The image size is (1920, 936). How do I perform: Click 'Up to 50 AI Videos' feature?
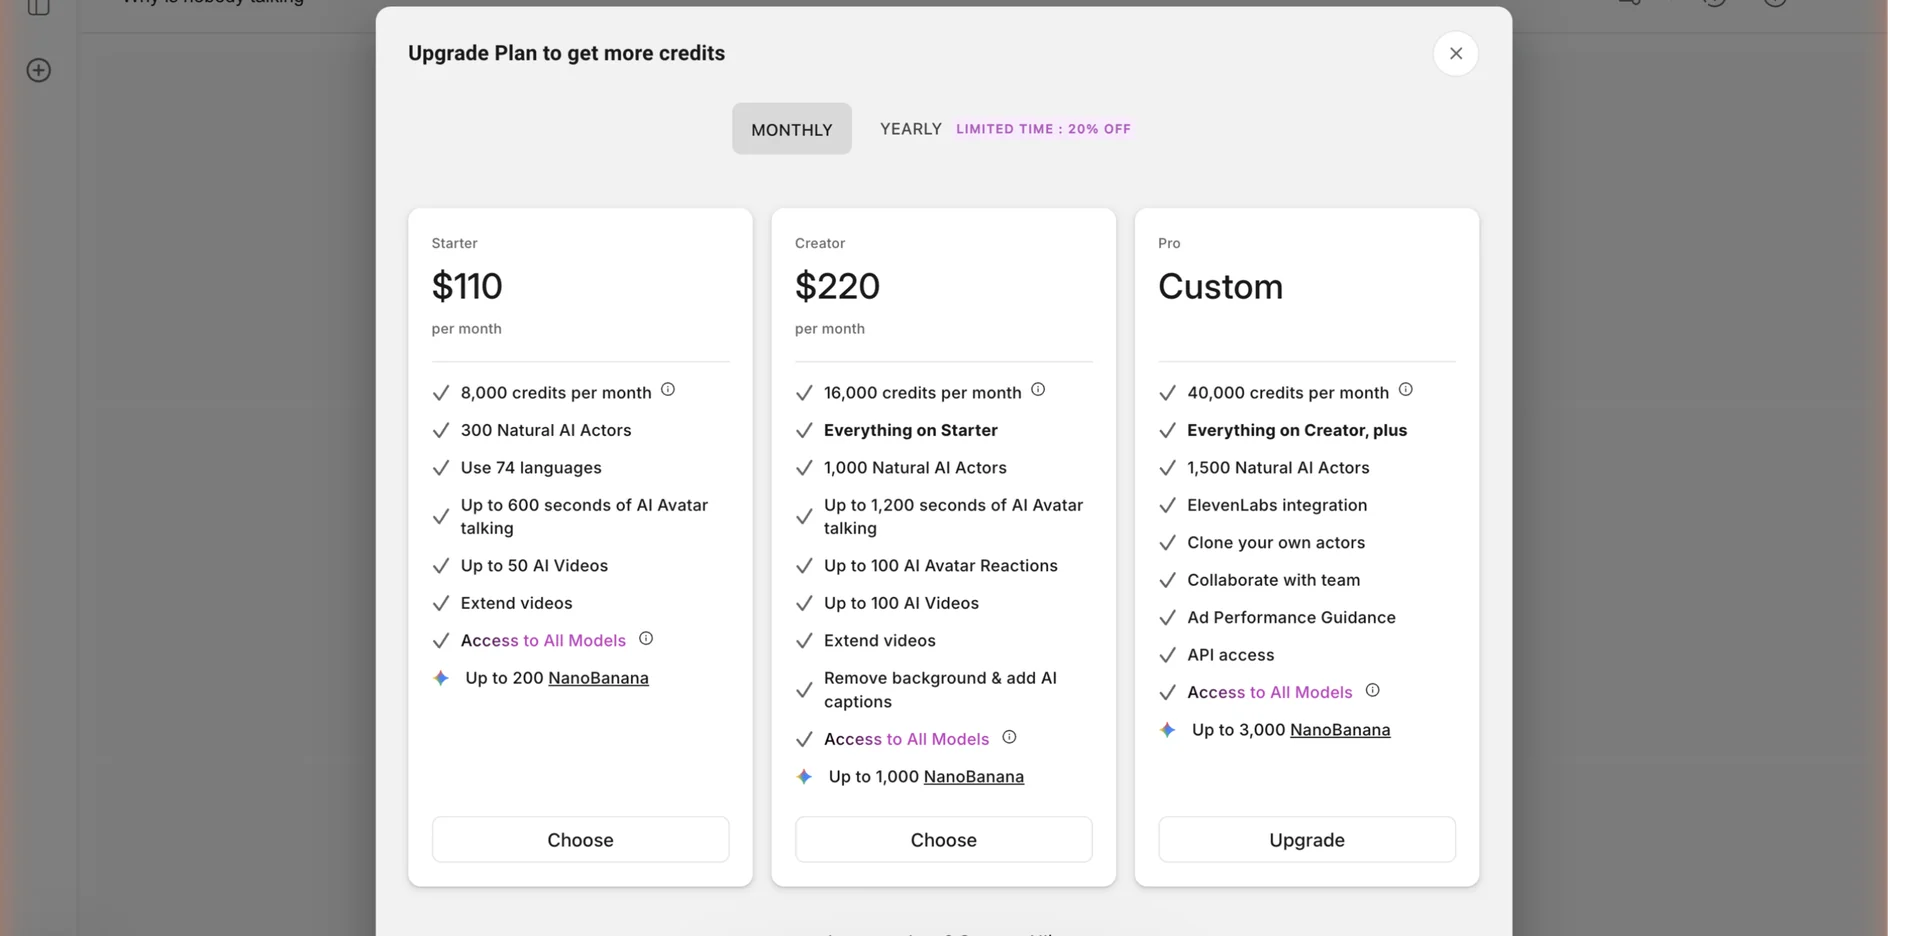534,566
